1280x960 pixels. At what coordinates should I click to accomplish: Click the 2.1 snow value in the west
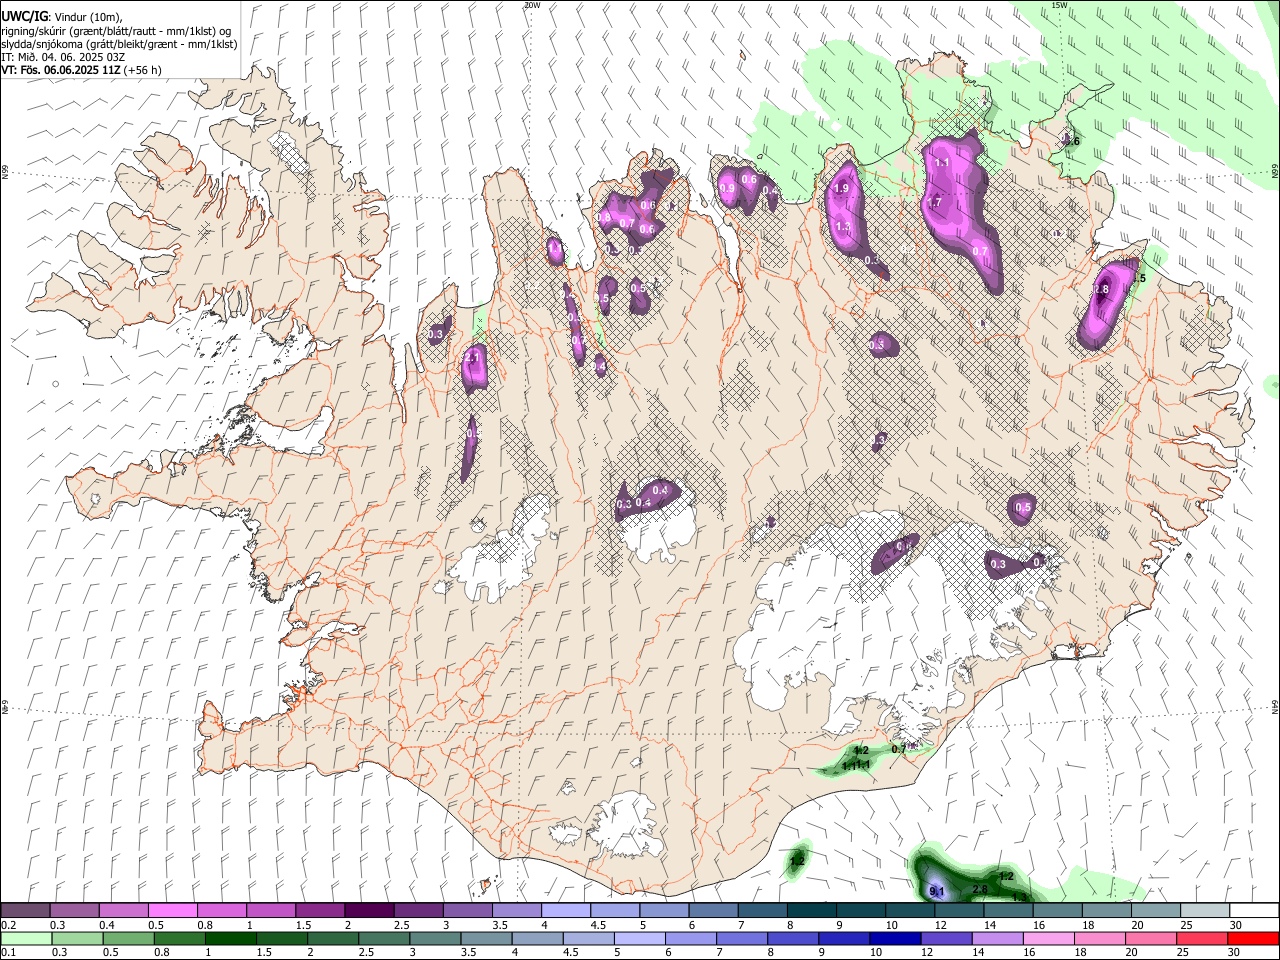click(474, 357)
